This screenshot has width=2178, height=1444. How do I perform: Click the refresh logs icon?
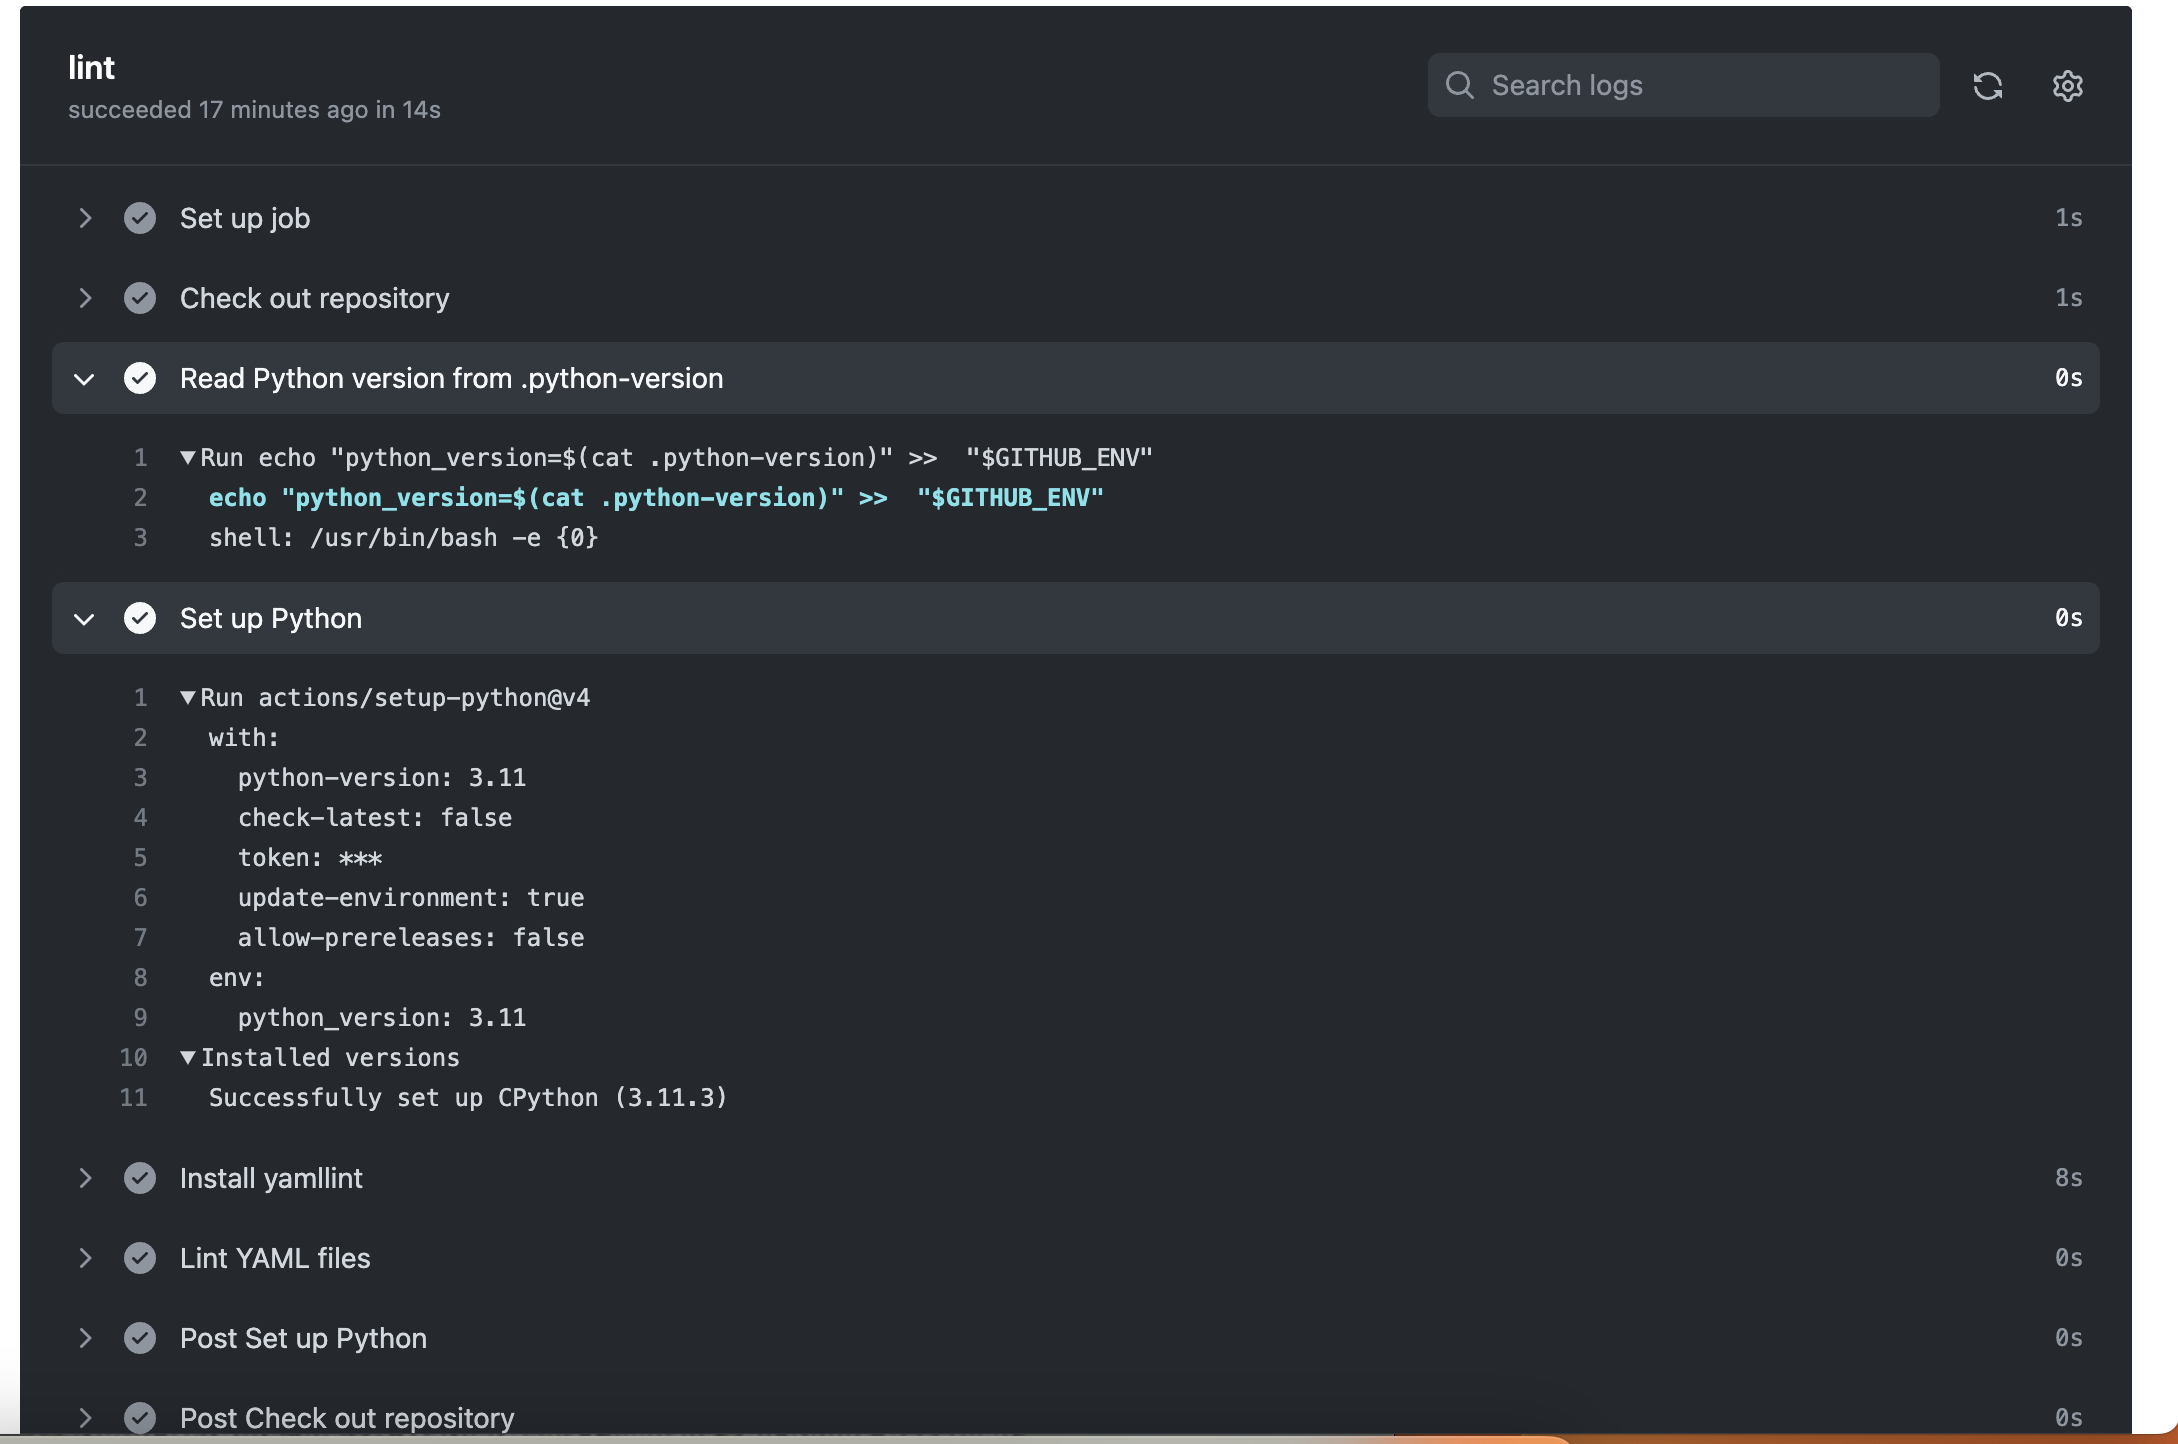1987,86
